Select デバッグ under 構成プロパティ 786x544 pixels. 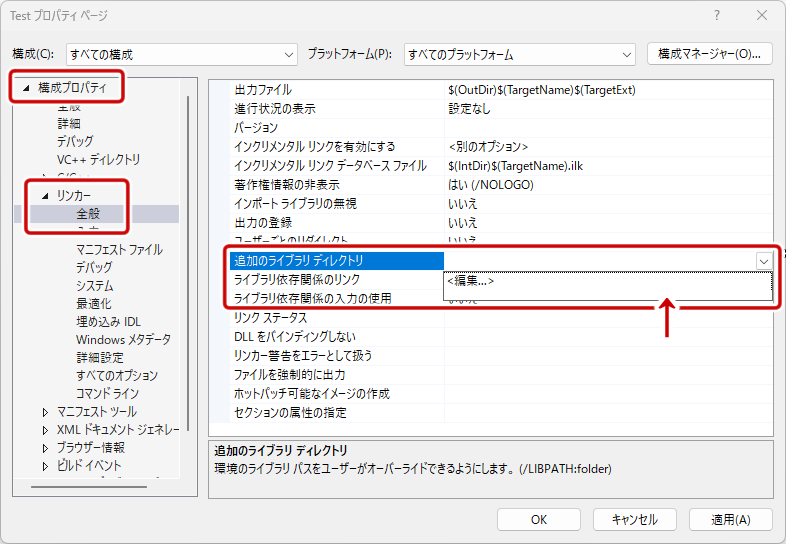(75, 141)
